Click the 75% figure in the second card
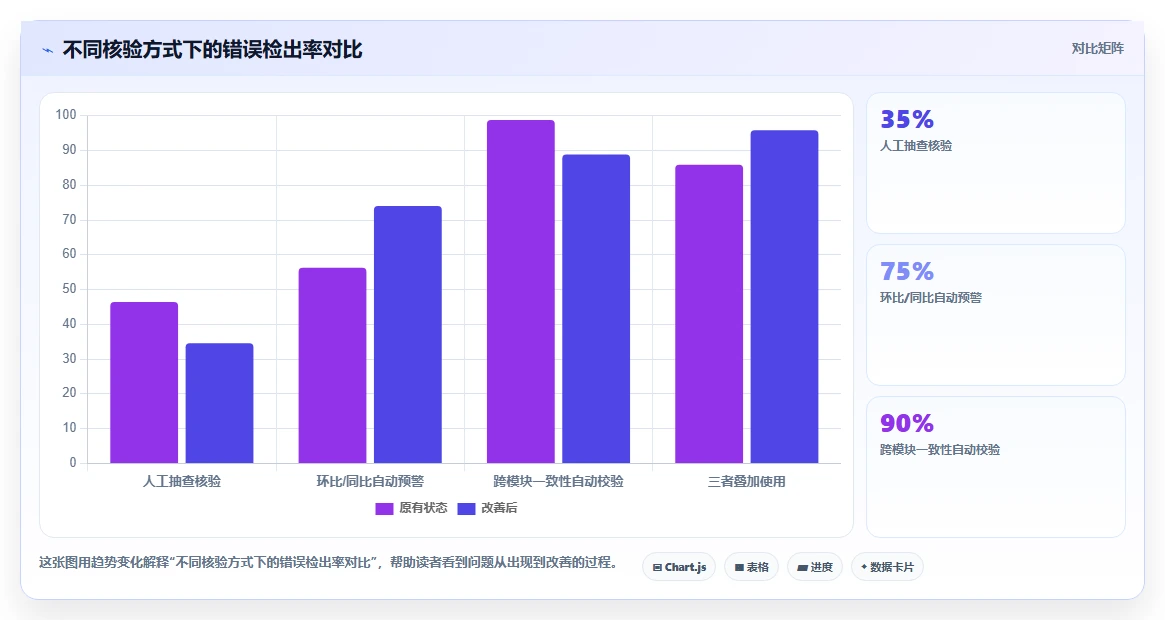Screen dimensions: 1165x620 [x=906, y=271]
